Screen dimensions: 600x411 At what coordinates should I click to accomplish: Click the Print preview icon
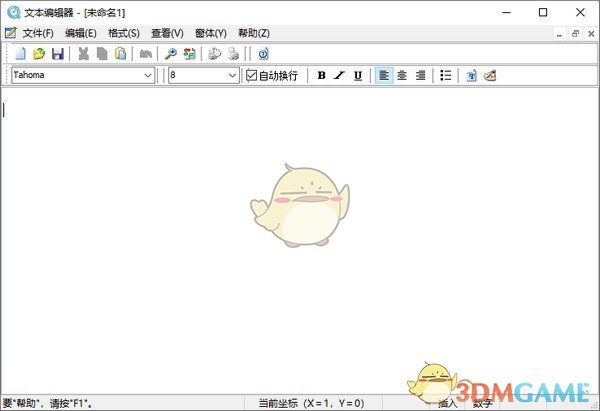(214, 54)
